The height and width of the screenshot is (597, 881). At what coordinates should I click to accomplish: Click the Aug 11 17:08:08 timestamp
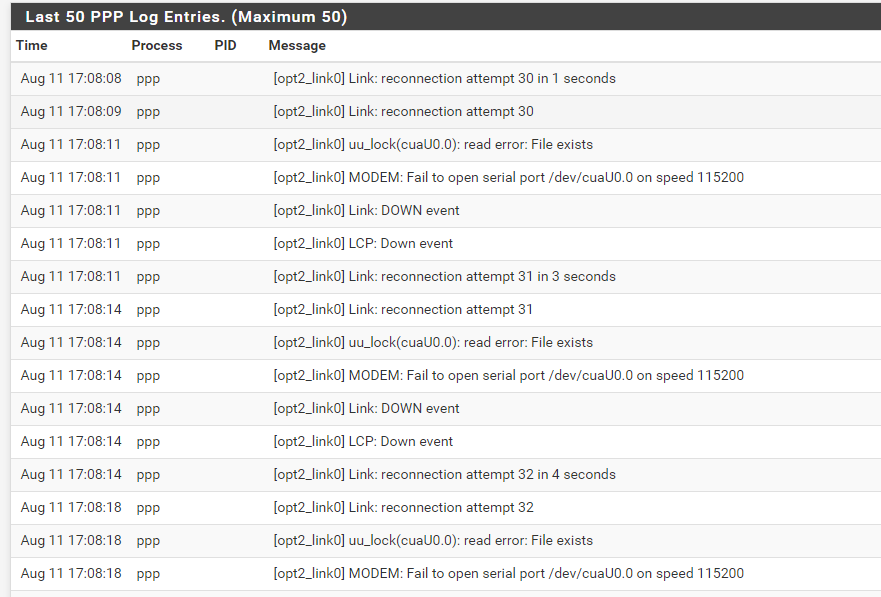tap(71, 78)
